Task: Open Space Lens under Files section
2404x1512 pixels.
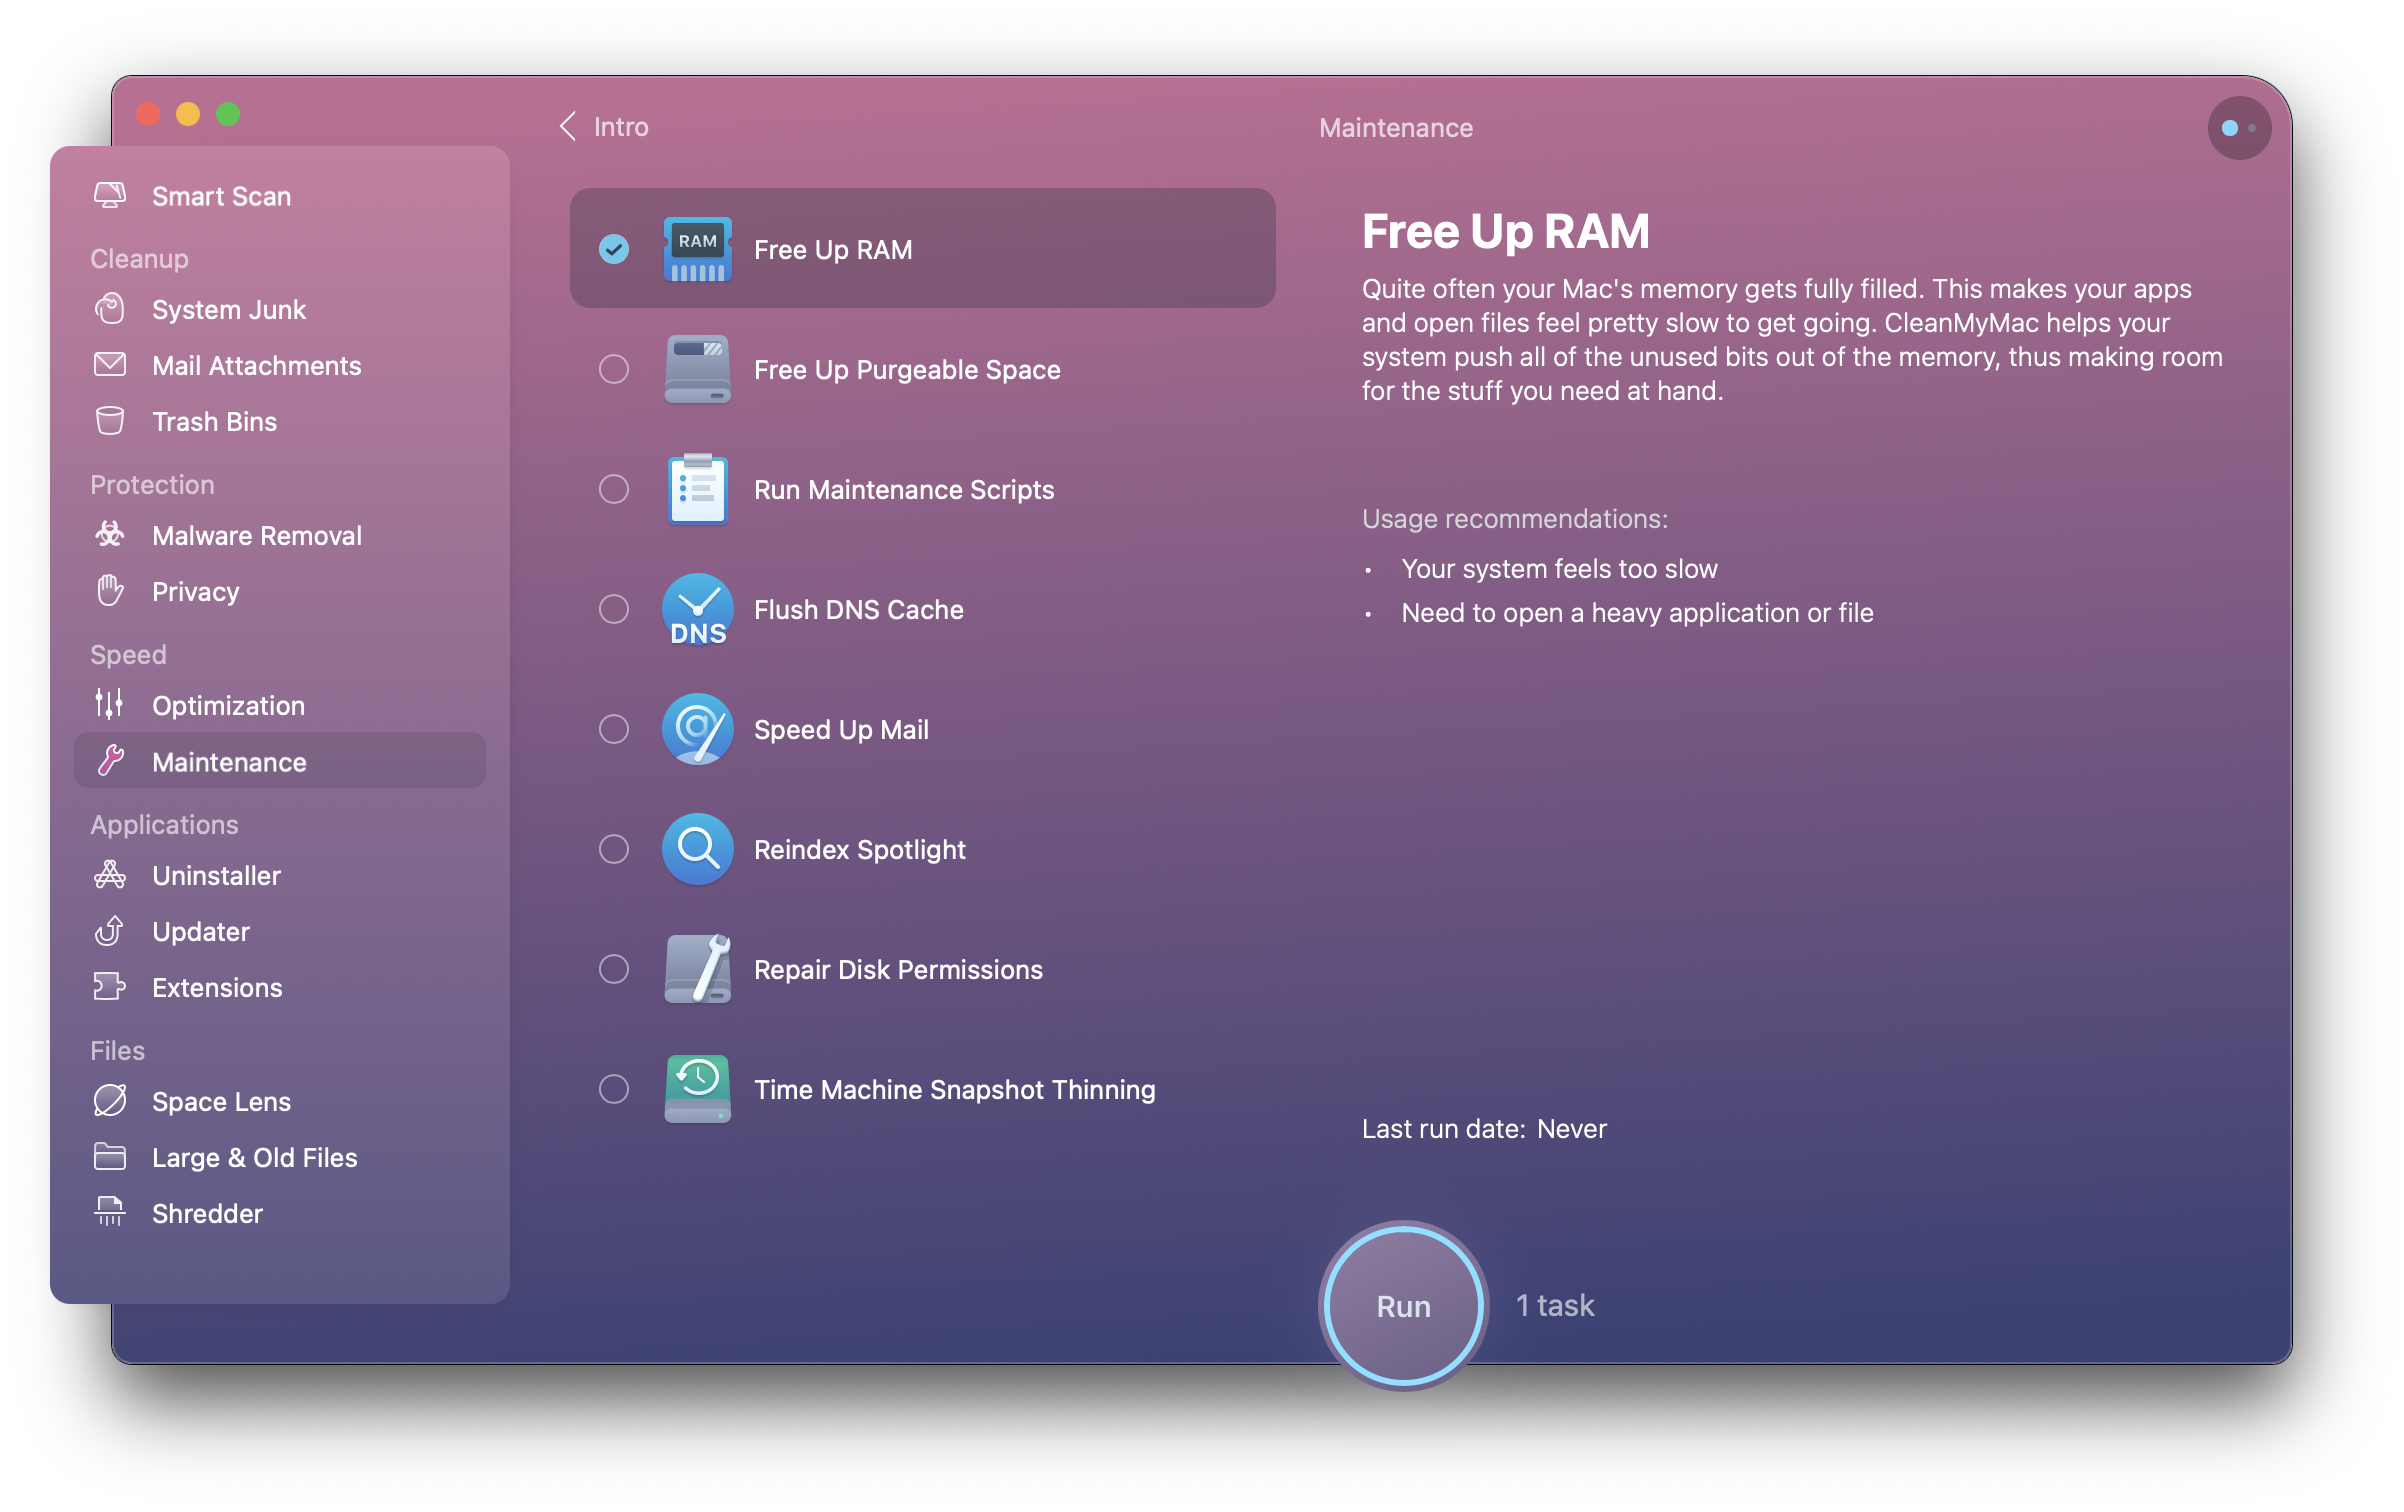Action: point(223,1099)
